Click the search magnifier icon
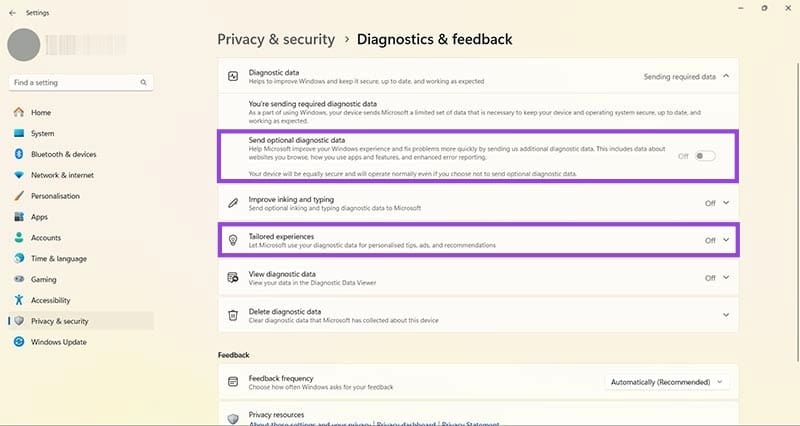The image size is (800, 426). 143,82
